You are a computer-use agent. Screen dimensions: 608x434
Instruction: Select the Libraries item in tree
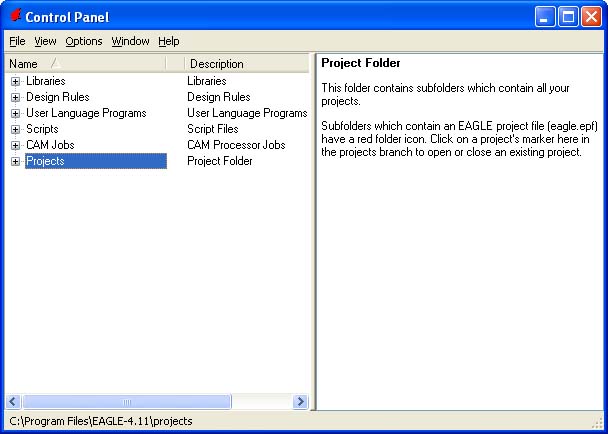point(46,81)
